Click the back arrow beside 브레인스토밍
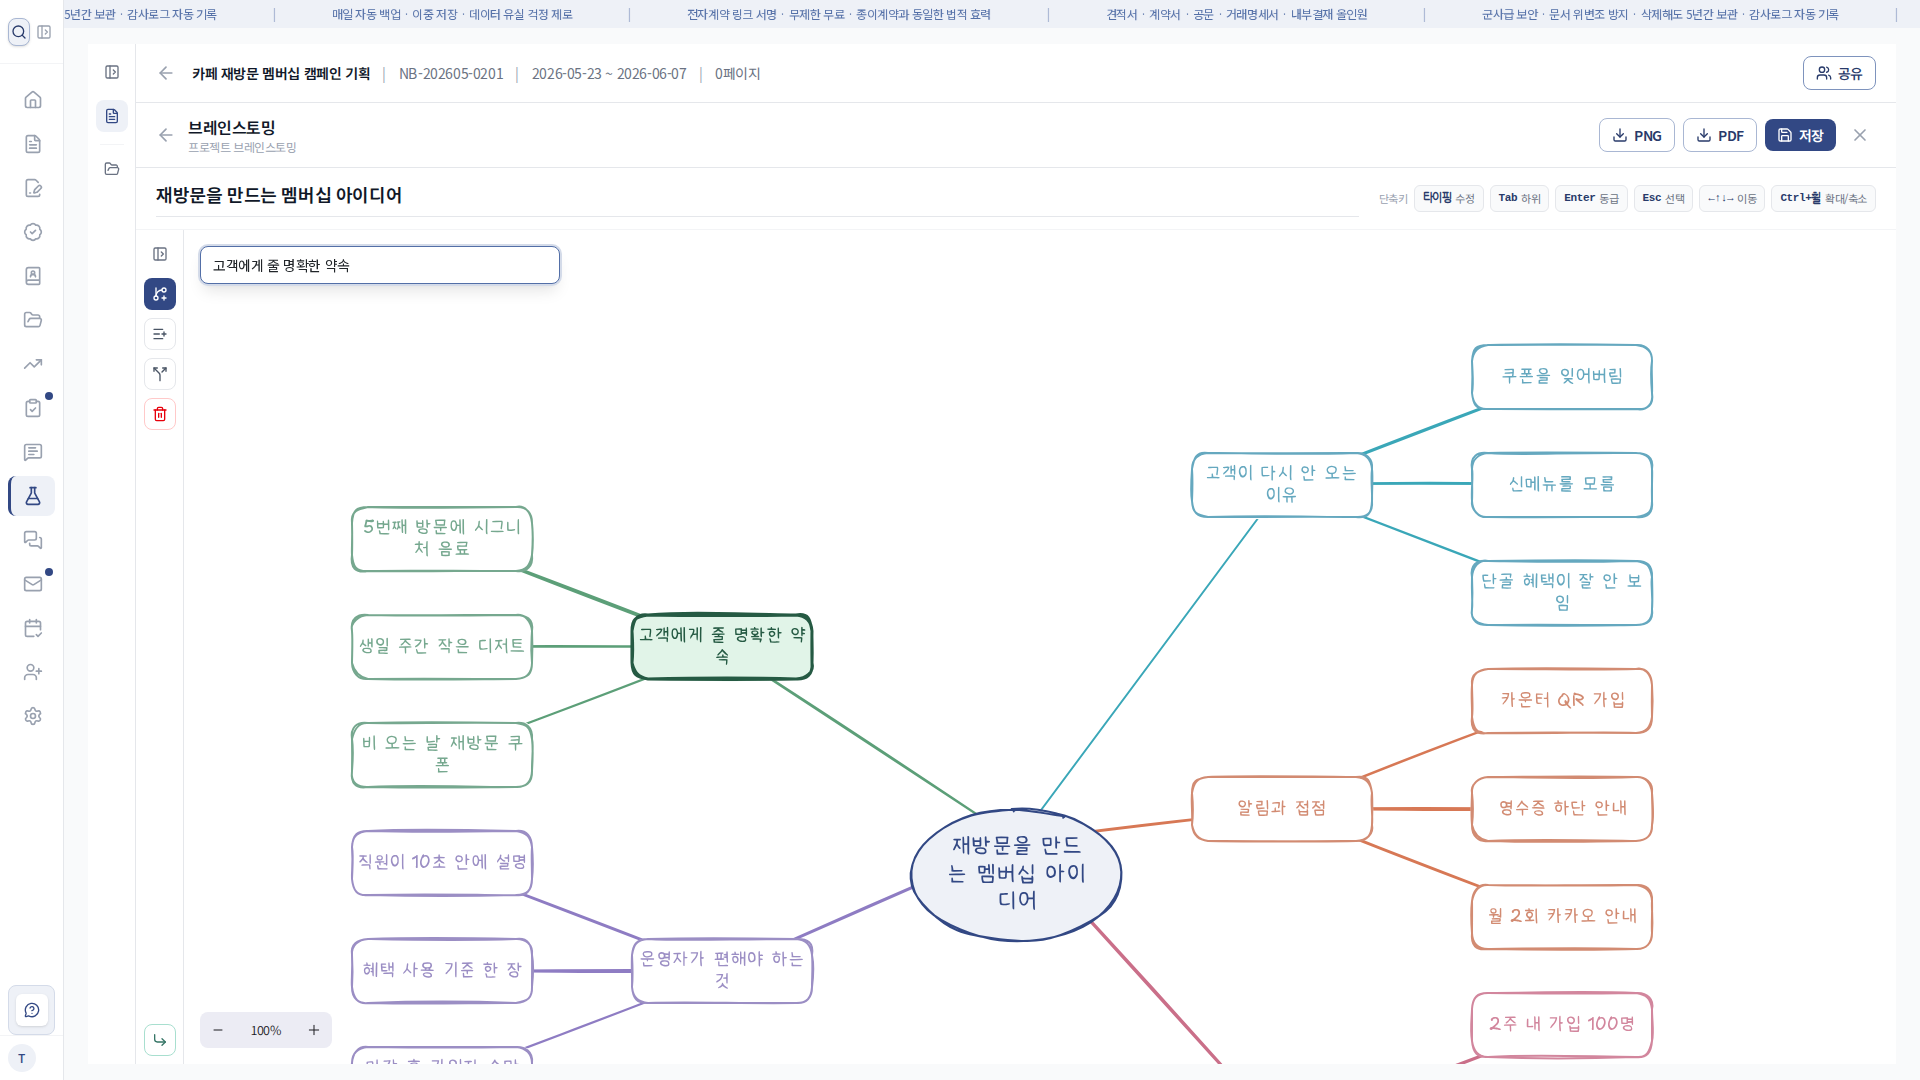 [x=166, y=135]
